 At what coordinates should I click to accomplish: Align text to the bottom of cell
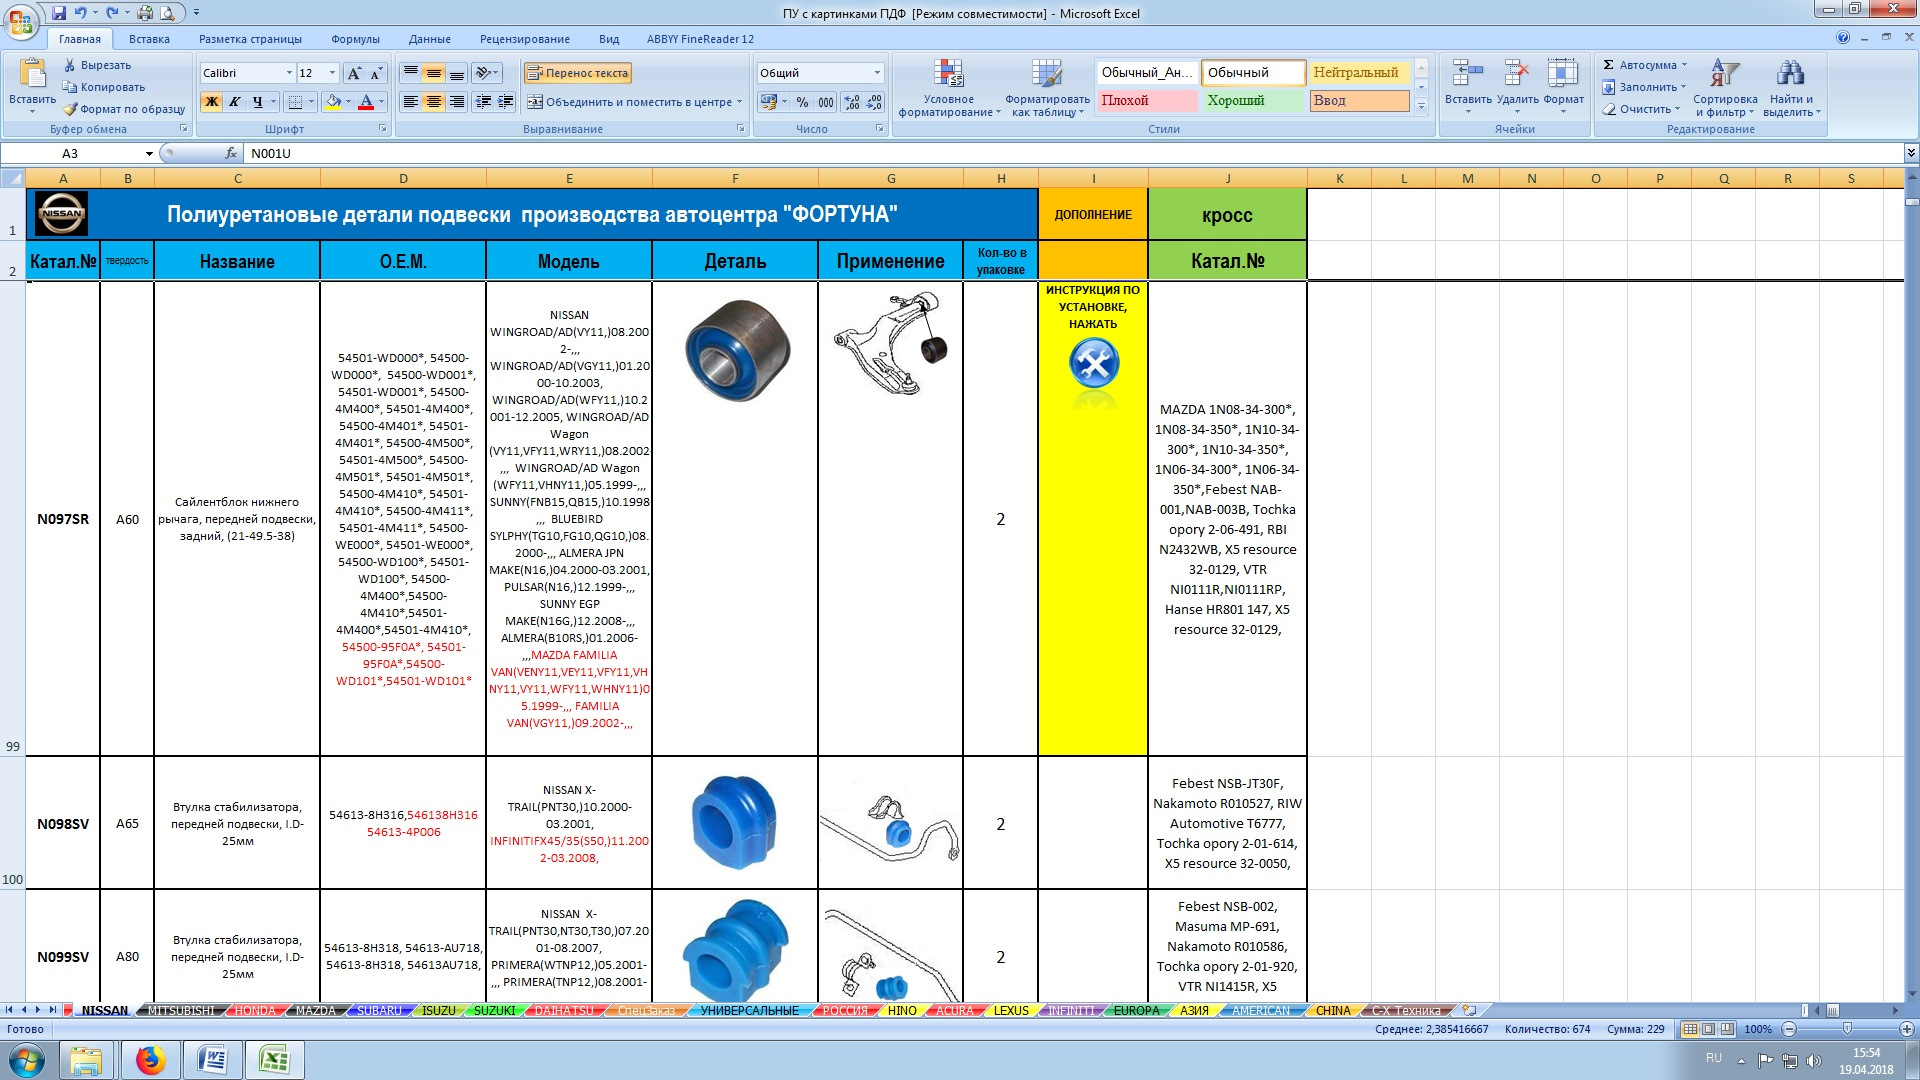tap(456, 73)
